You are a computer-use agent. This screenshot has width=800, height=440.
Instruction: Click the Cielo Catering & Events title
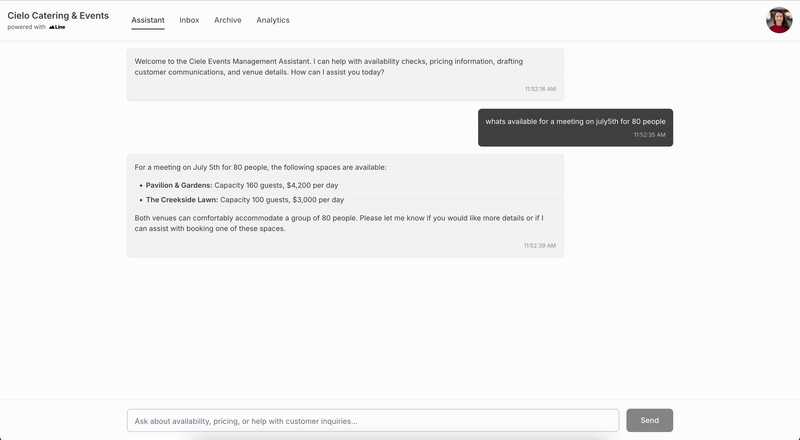click(58, 16)
